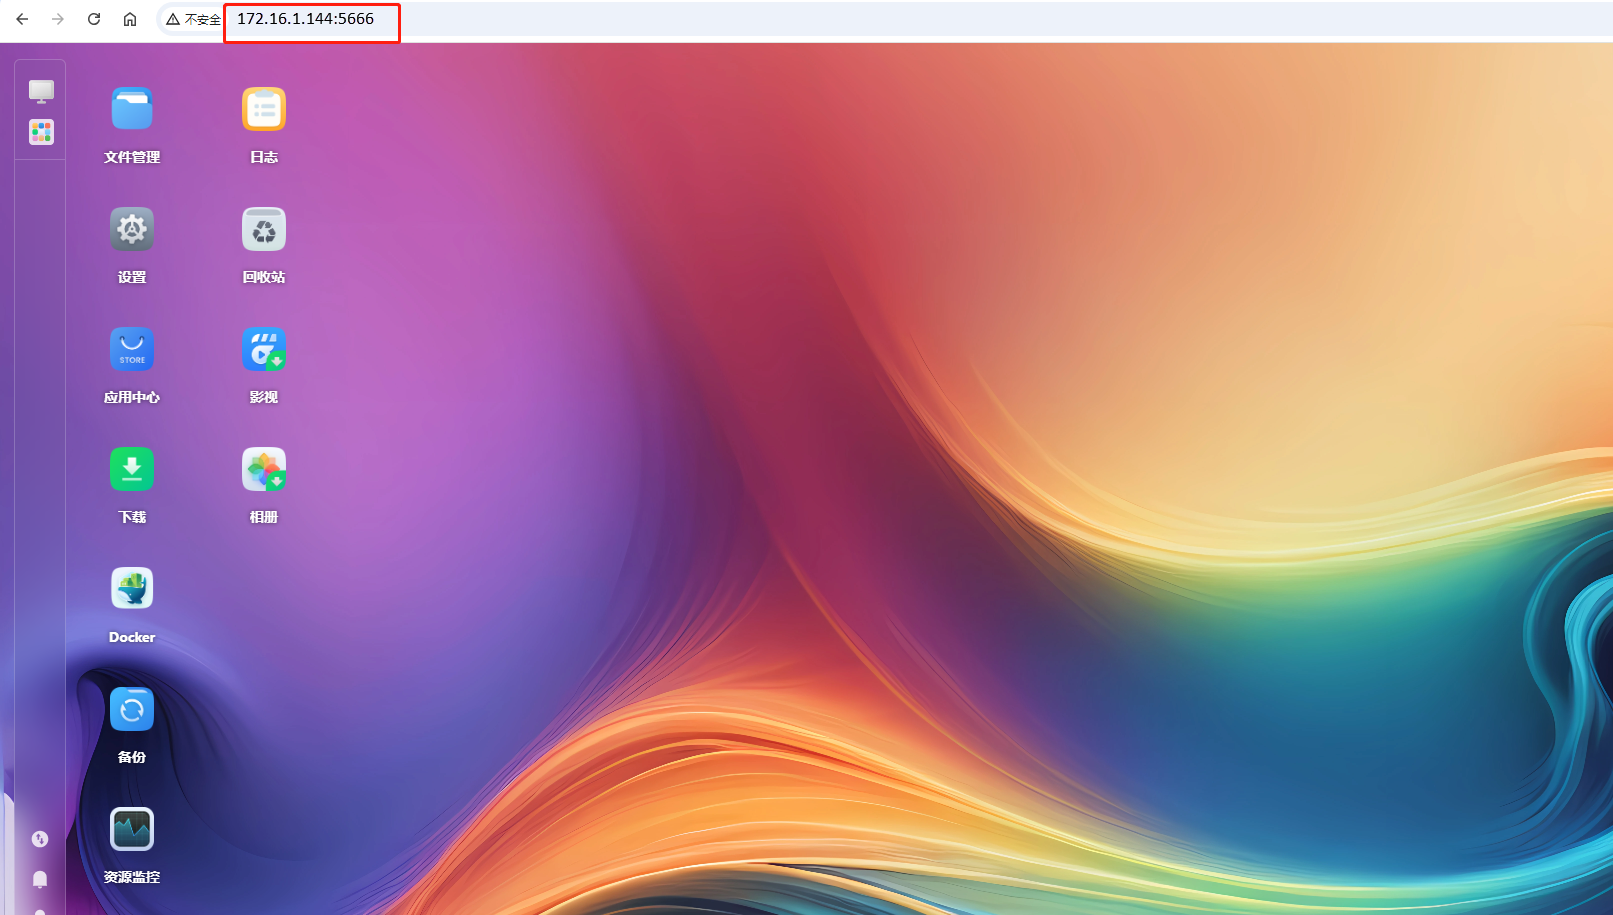Launch the Docker app
Viewport: 1613px width, 915px height.
[x=132, y=590]
